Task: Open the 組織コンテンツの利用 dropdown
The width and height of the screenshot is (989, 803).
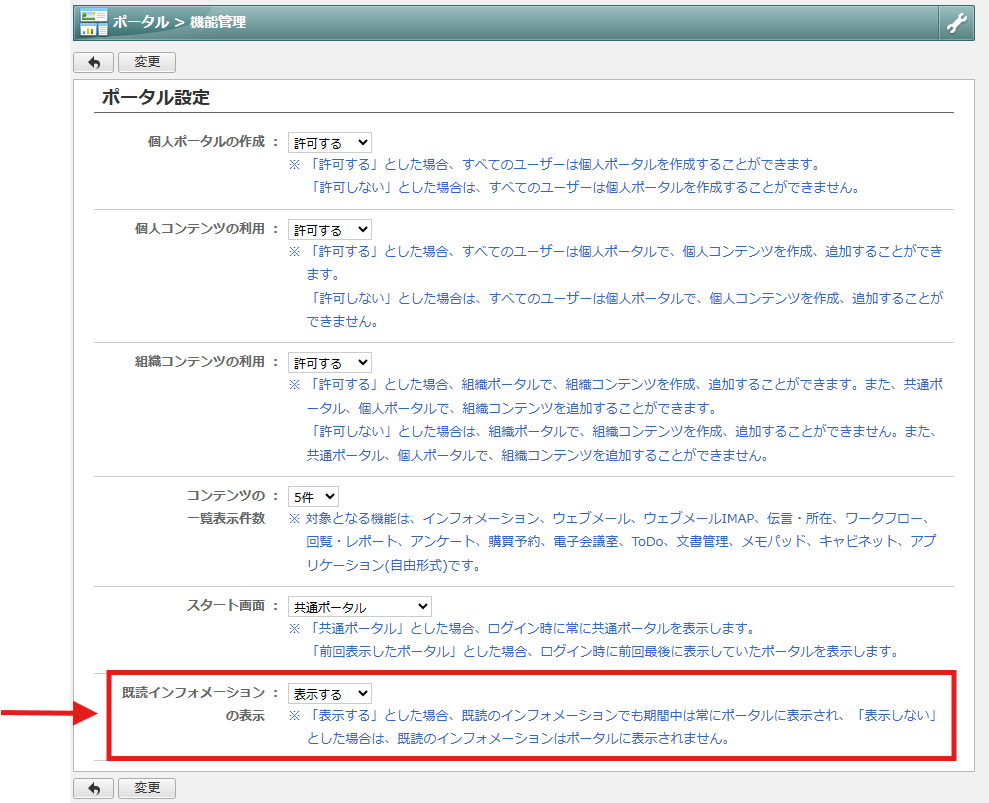Action: [330, 363]
